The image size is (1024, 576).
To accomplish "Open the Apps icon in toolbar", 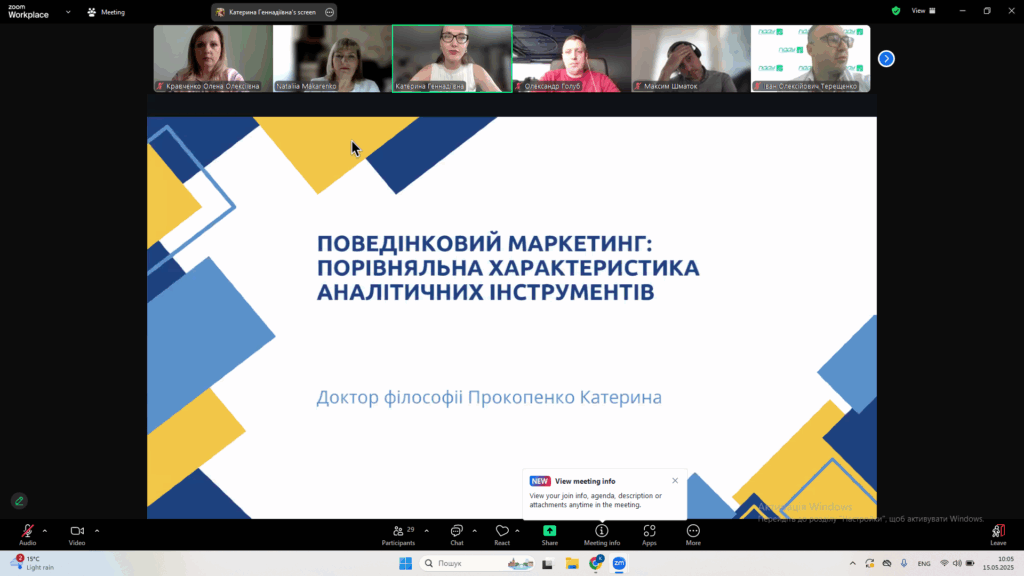I will pos(649,531).
